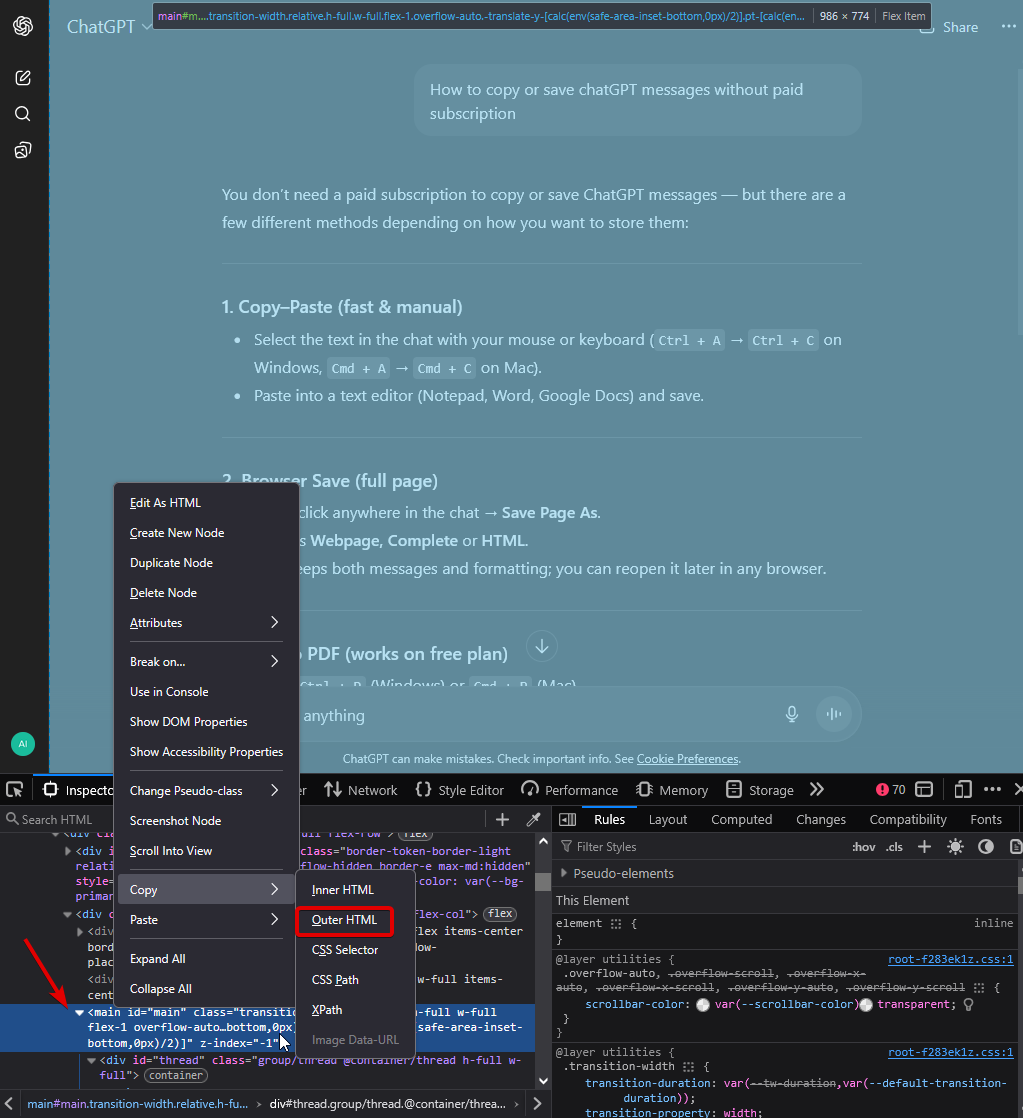The image size is (1023, 1118).
Task: Open Responsive Design Mode icon
Action: (963, 789)
